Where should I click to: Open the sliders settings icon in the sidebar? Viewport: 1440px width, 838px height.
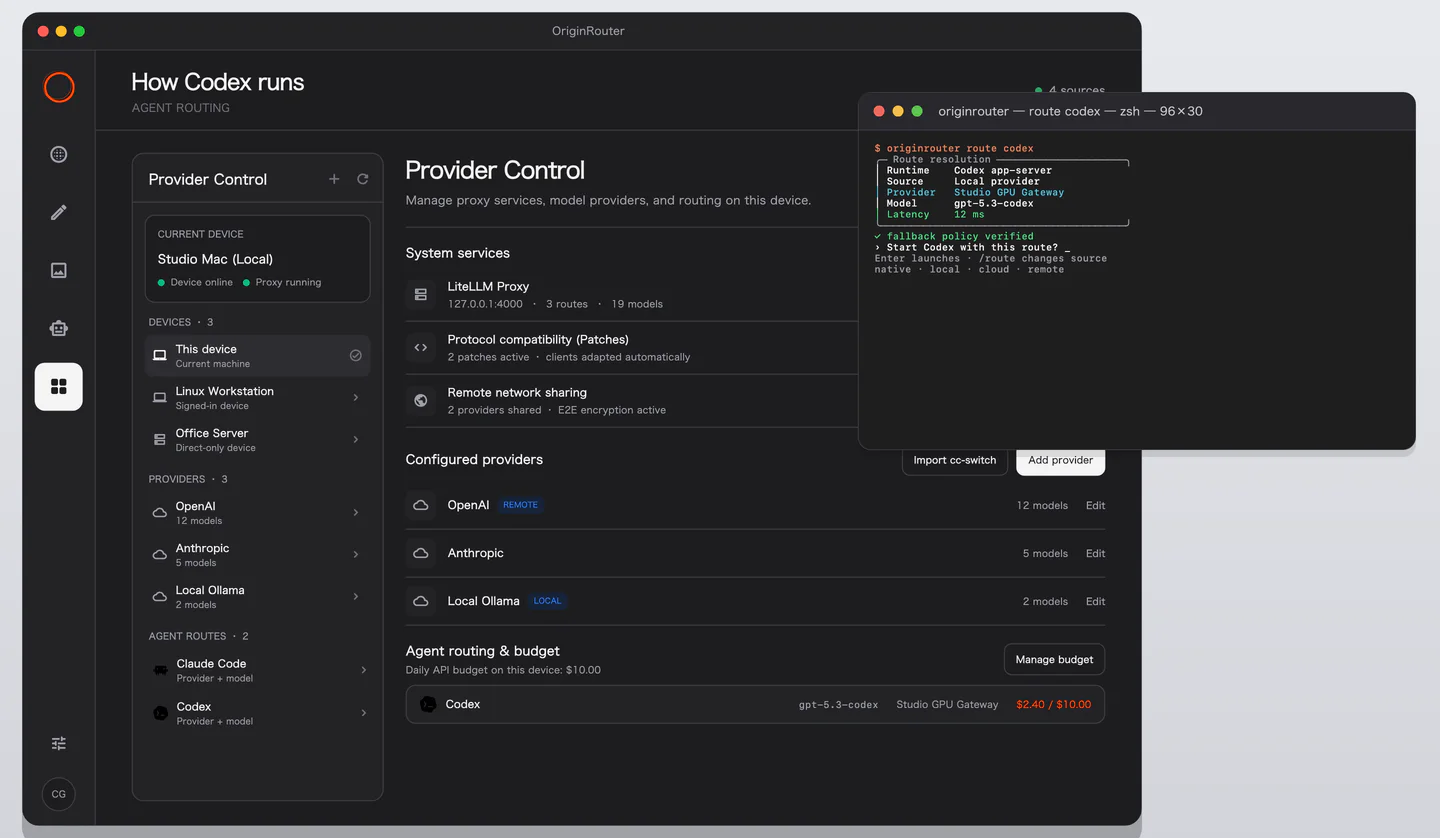[x=59, y=743]
